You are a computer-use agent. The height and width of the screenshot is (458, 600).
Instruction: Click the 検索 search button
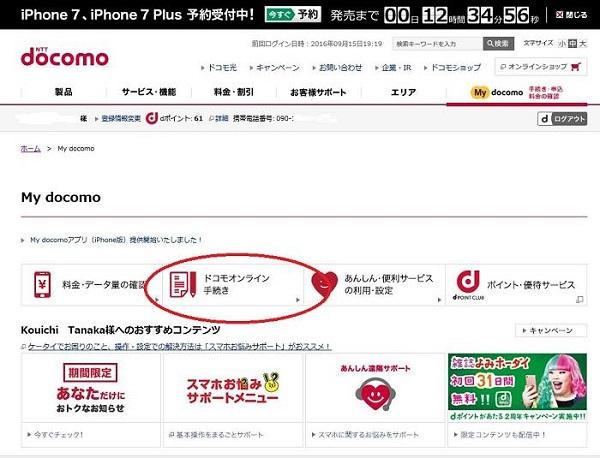pyautogui.click(x=500, y=44)
